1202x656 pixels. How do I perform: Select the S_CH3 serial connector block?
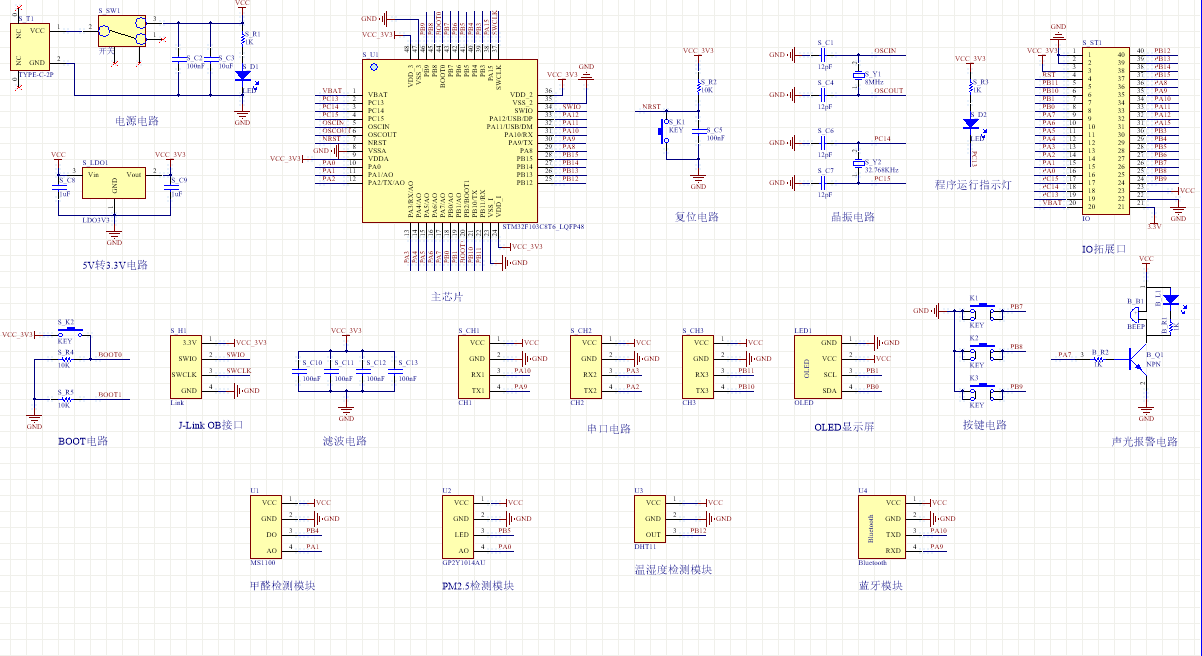699,367
